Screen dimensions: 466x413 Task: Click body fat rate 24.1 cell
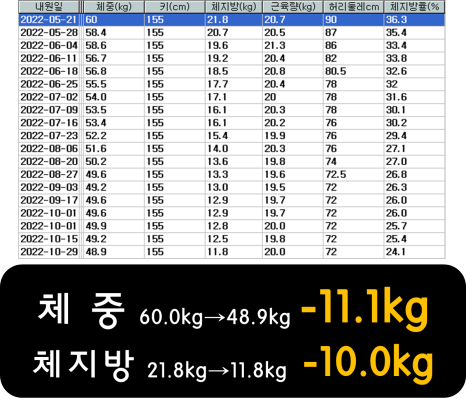[414, 252]
